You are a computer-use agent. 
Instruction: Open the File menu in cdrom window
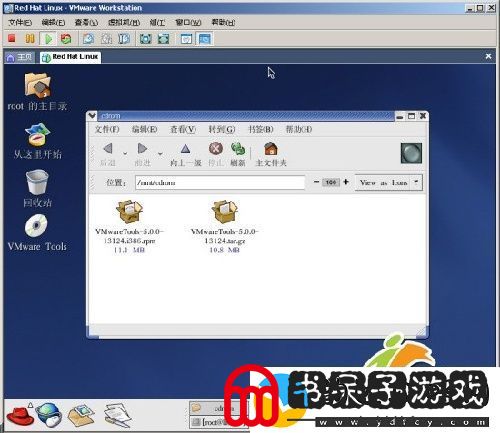tap(107, 129)
